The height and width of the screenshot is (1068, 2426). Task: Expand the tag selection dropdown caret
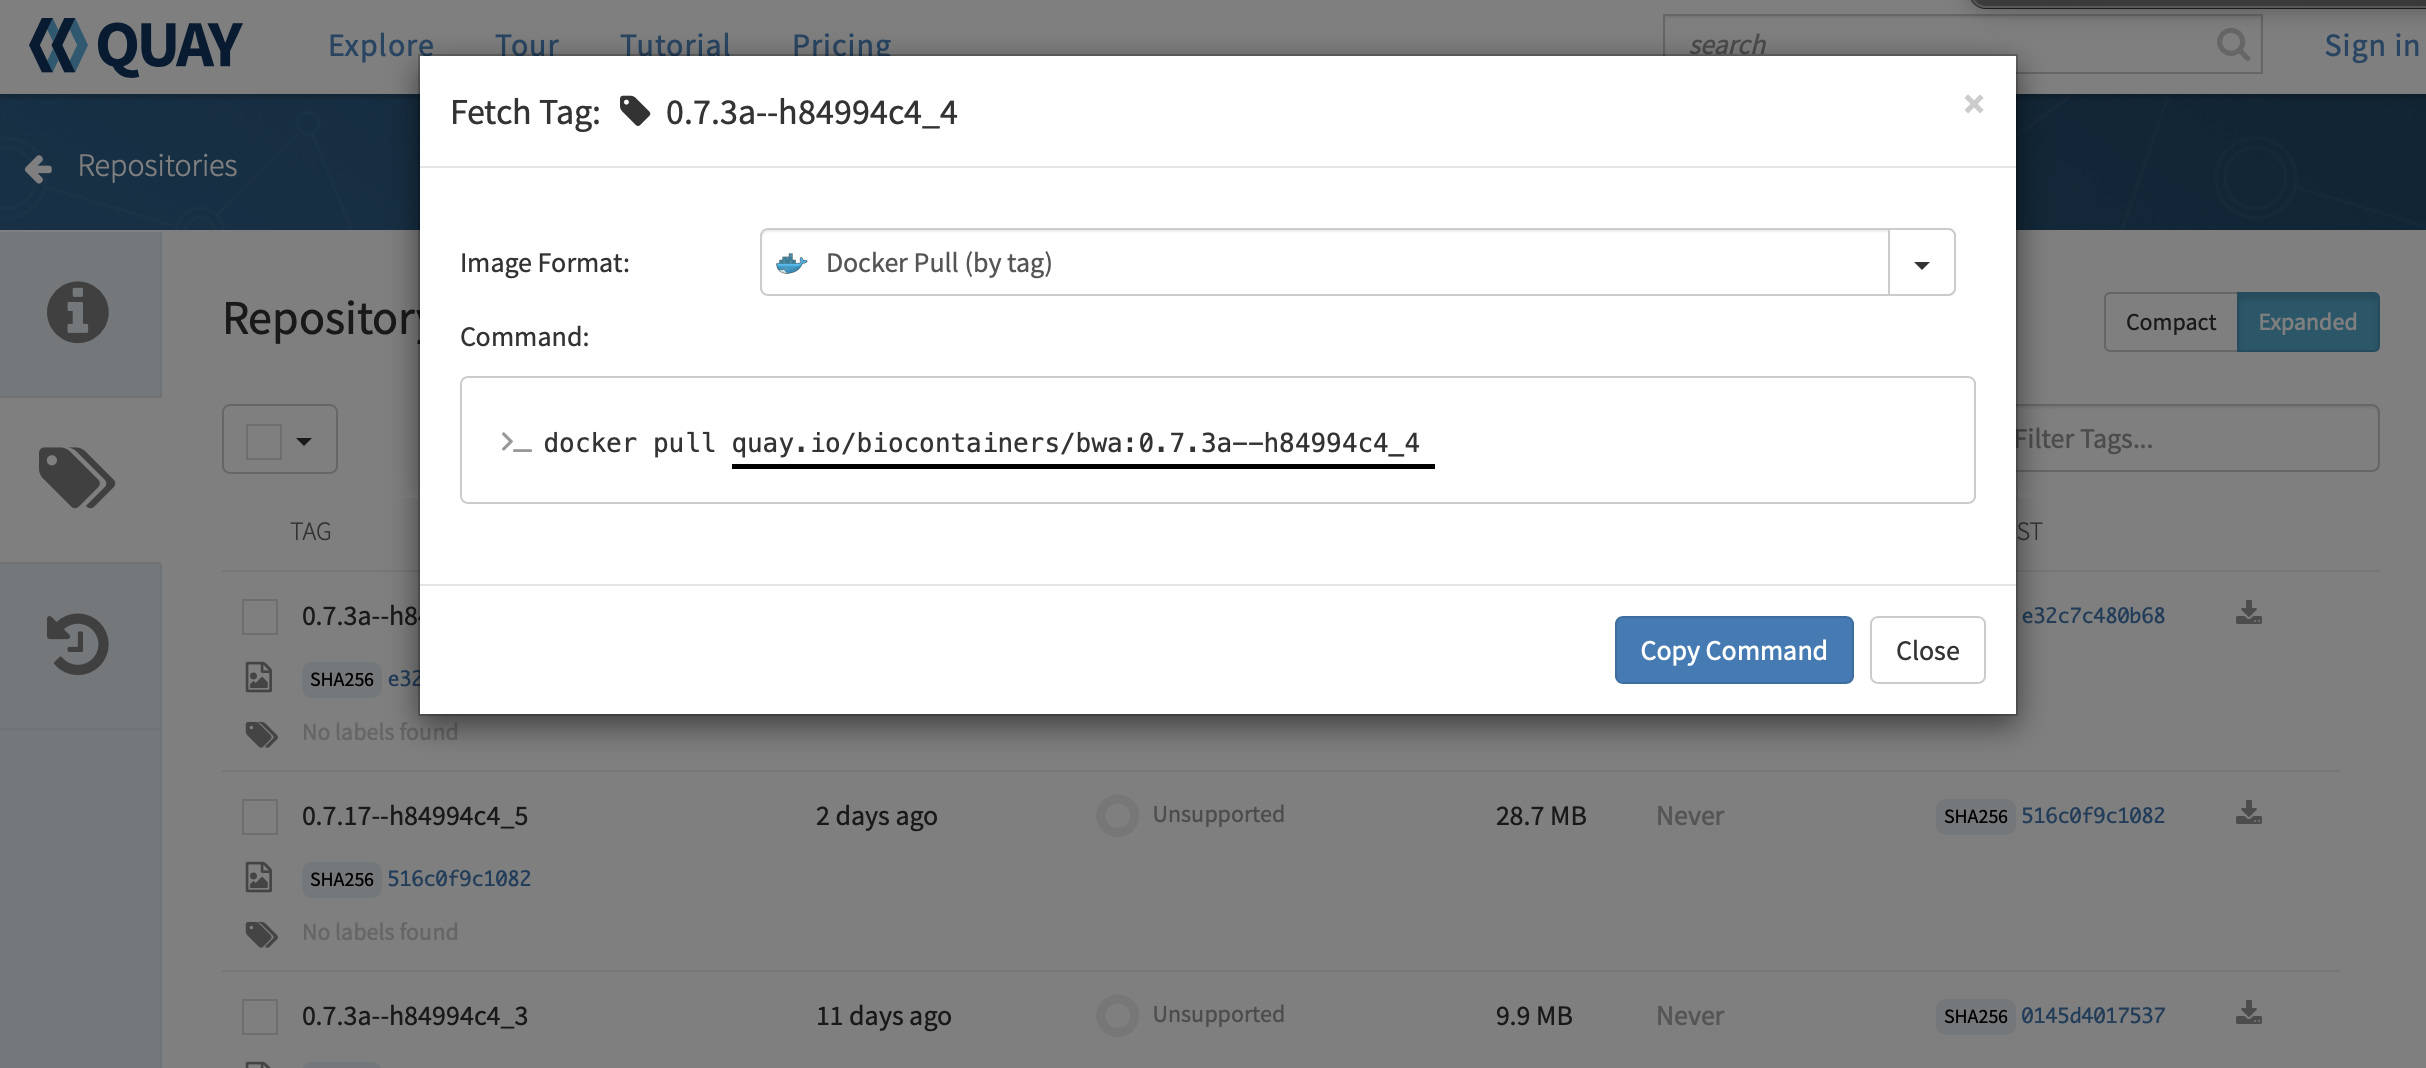[x=304, y=441]
